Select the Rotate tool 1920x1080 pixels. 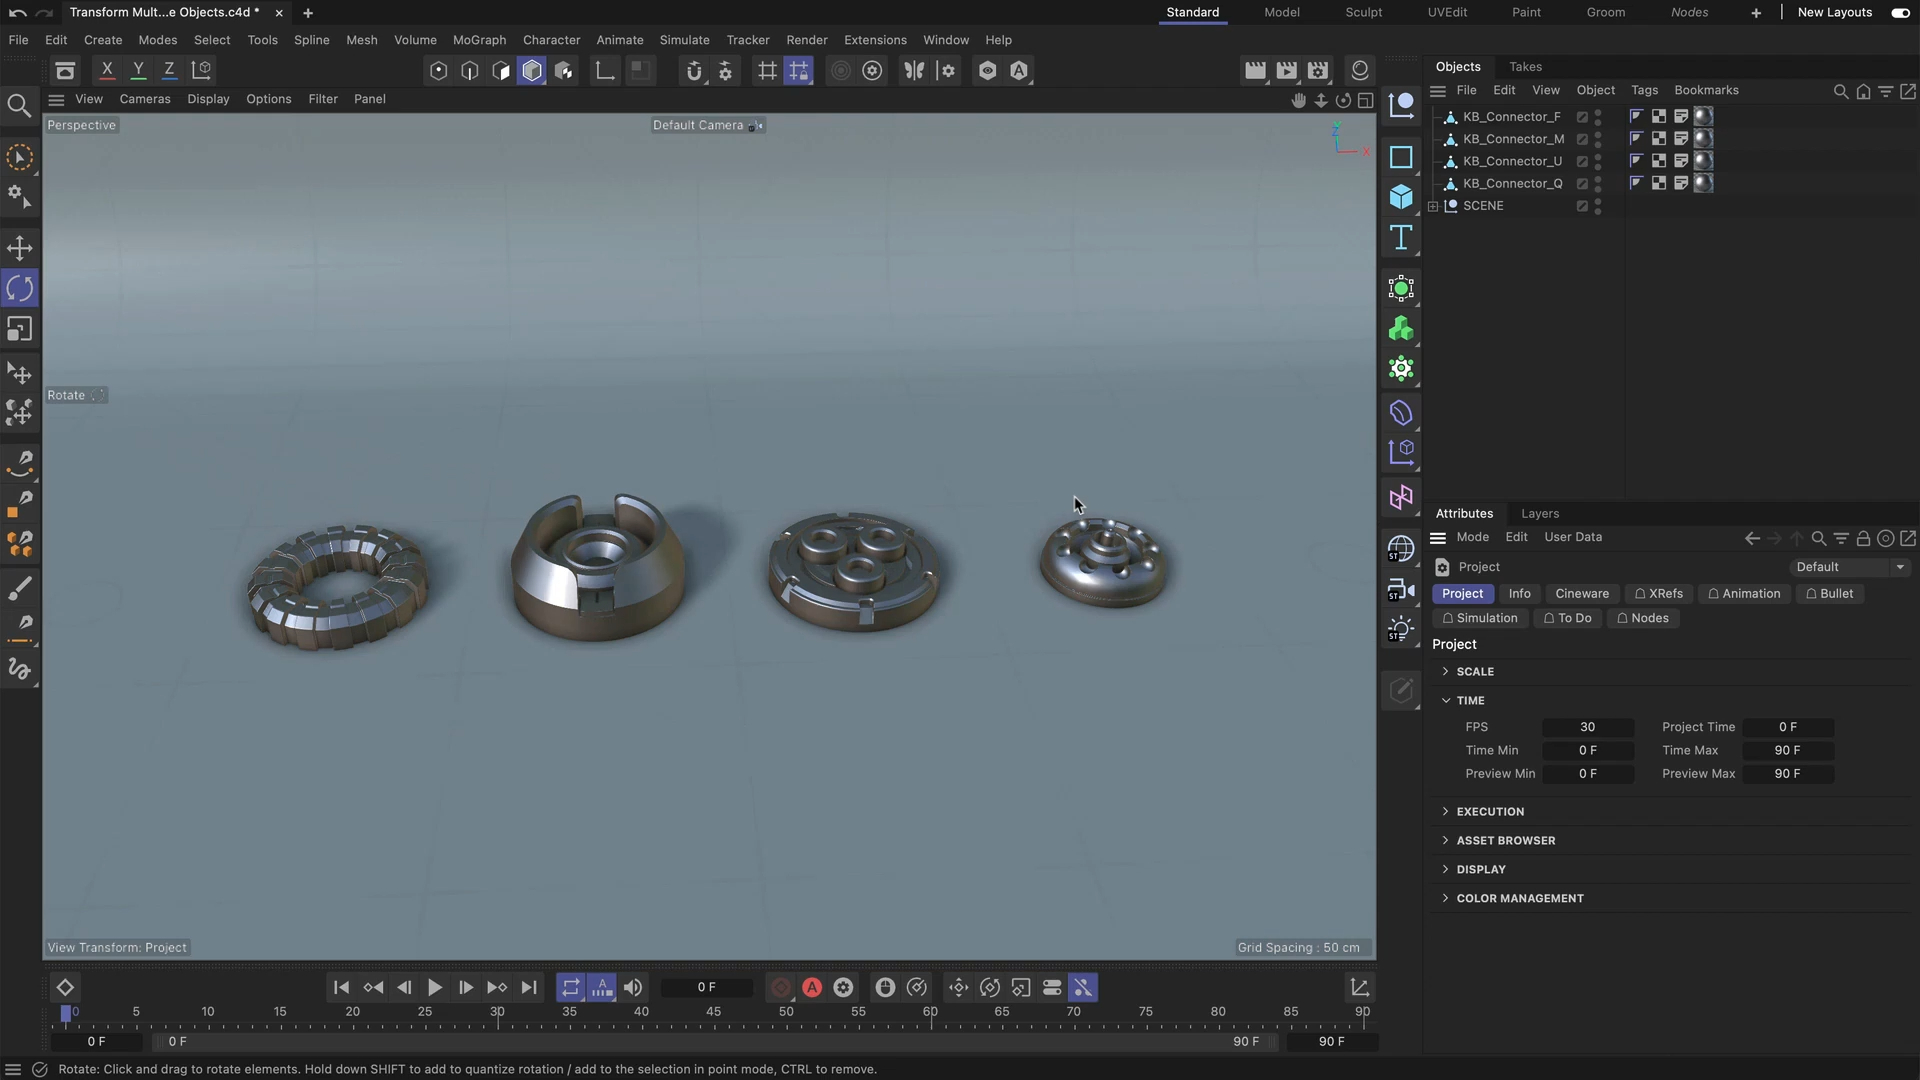20,287
